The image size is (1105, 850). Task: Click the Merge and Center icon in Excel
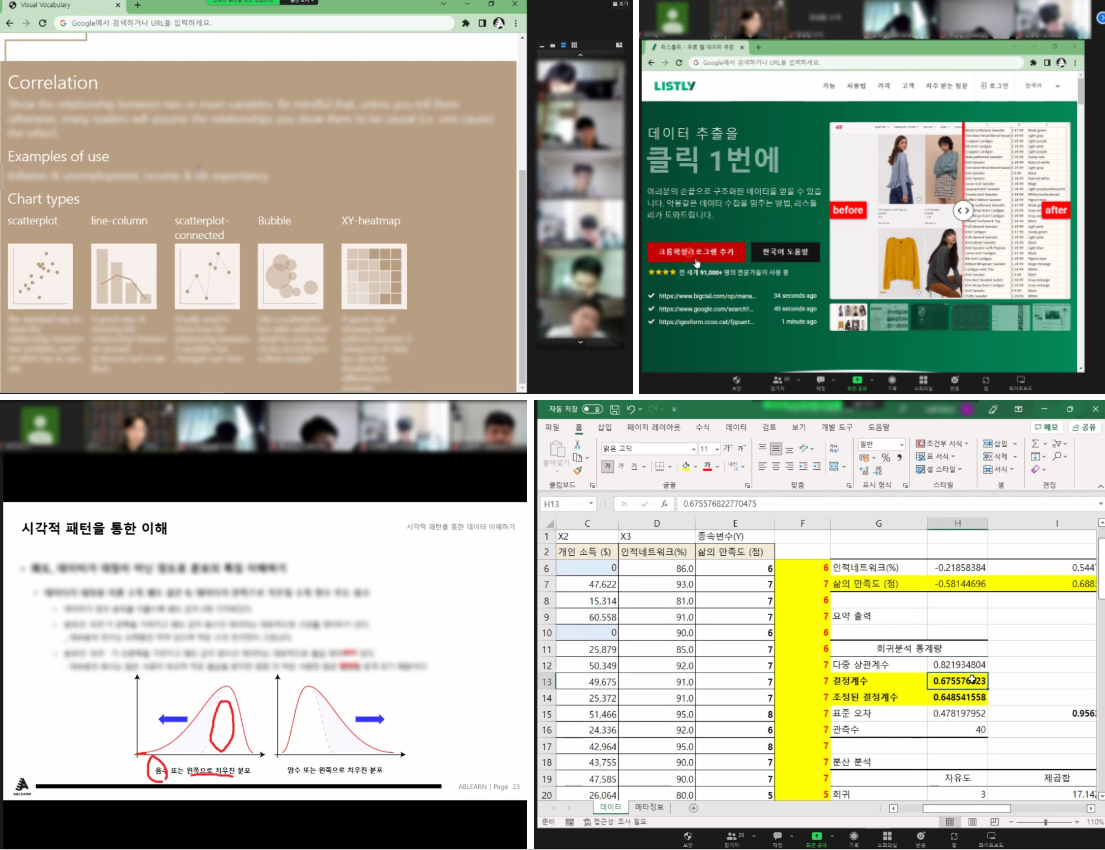click(834, 466)
